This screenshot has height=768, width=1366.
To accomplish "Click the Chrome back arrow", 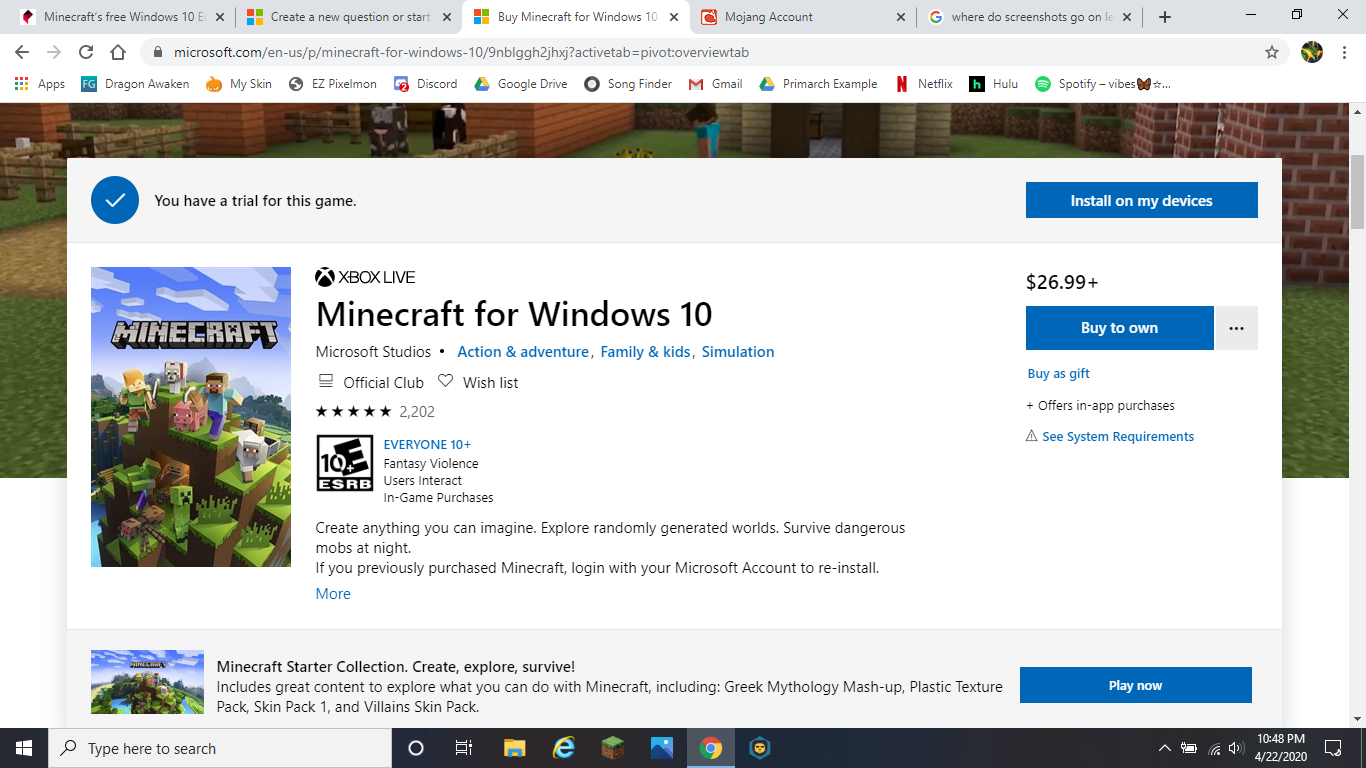I will coord(22,52).
